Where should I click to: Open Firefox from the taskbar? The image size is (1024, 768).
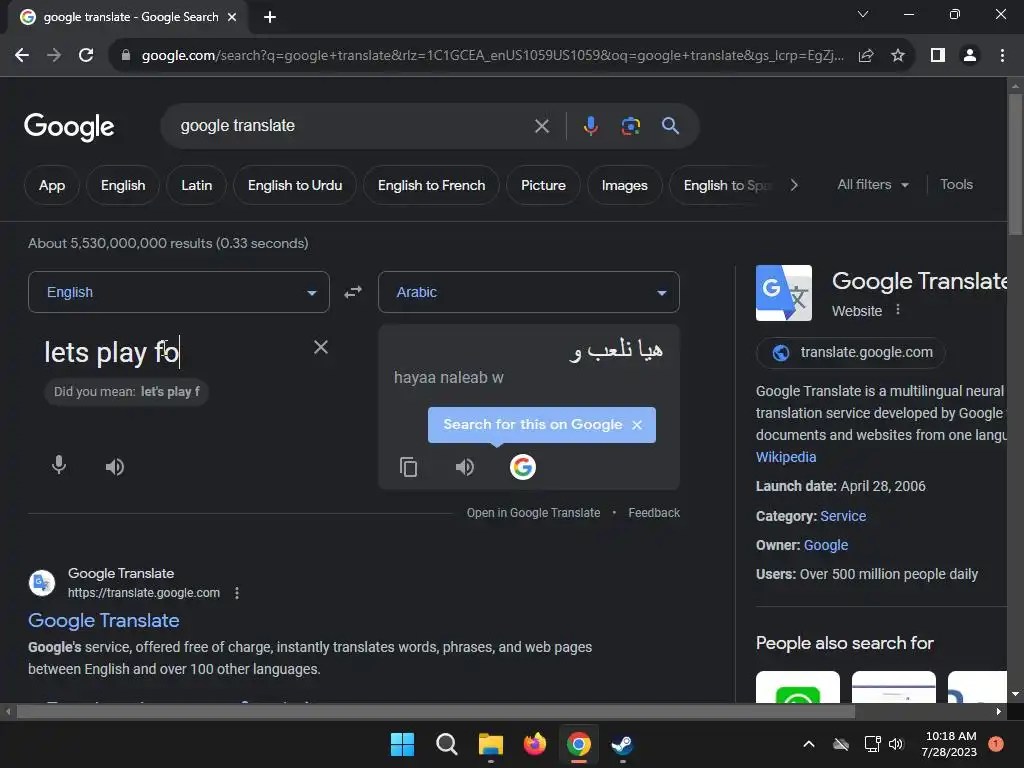click(534, 744)
